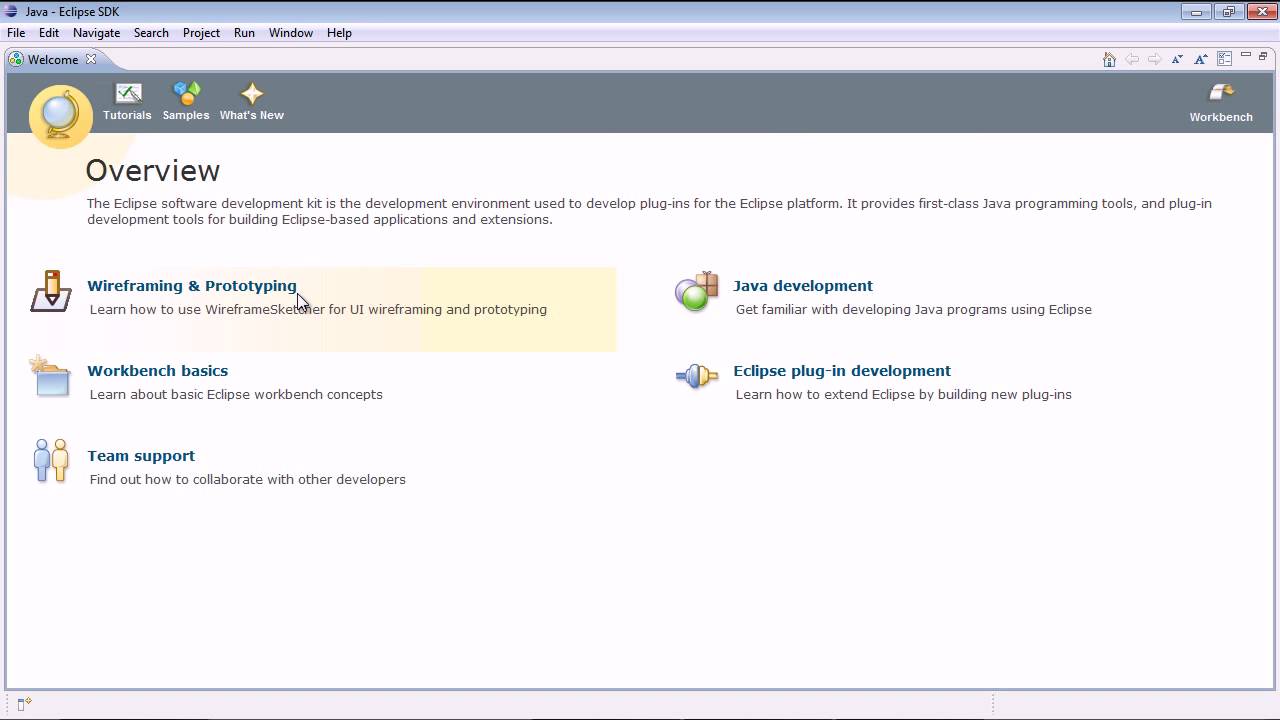Magnify the Welcome page font size
Viewport: 1280px width, 720px height.
click(1201, 60)
